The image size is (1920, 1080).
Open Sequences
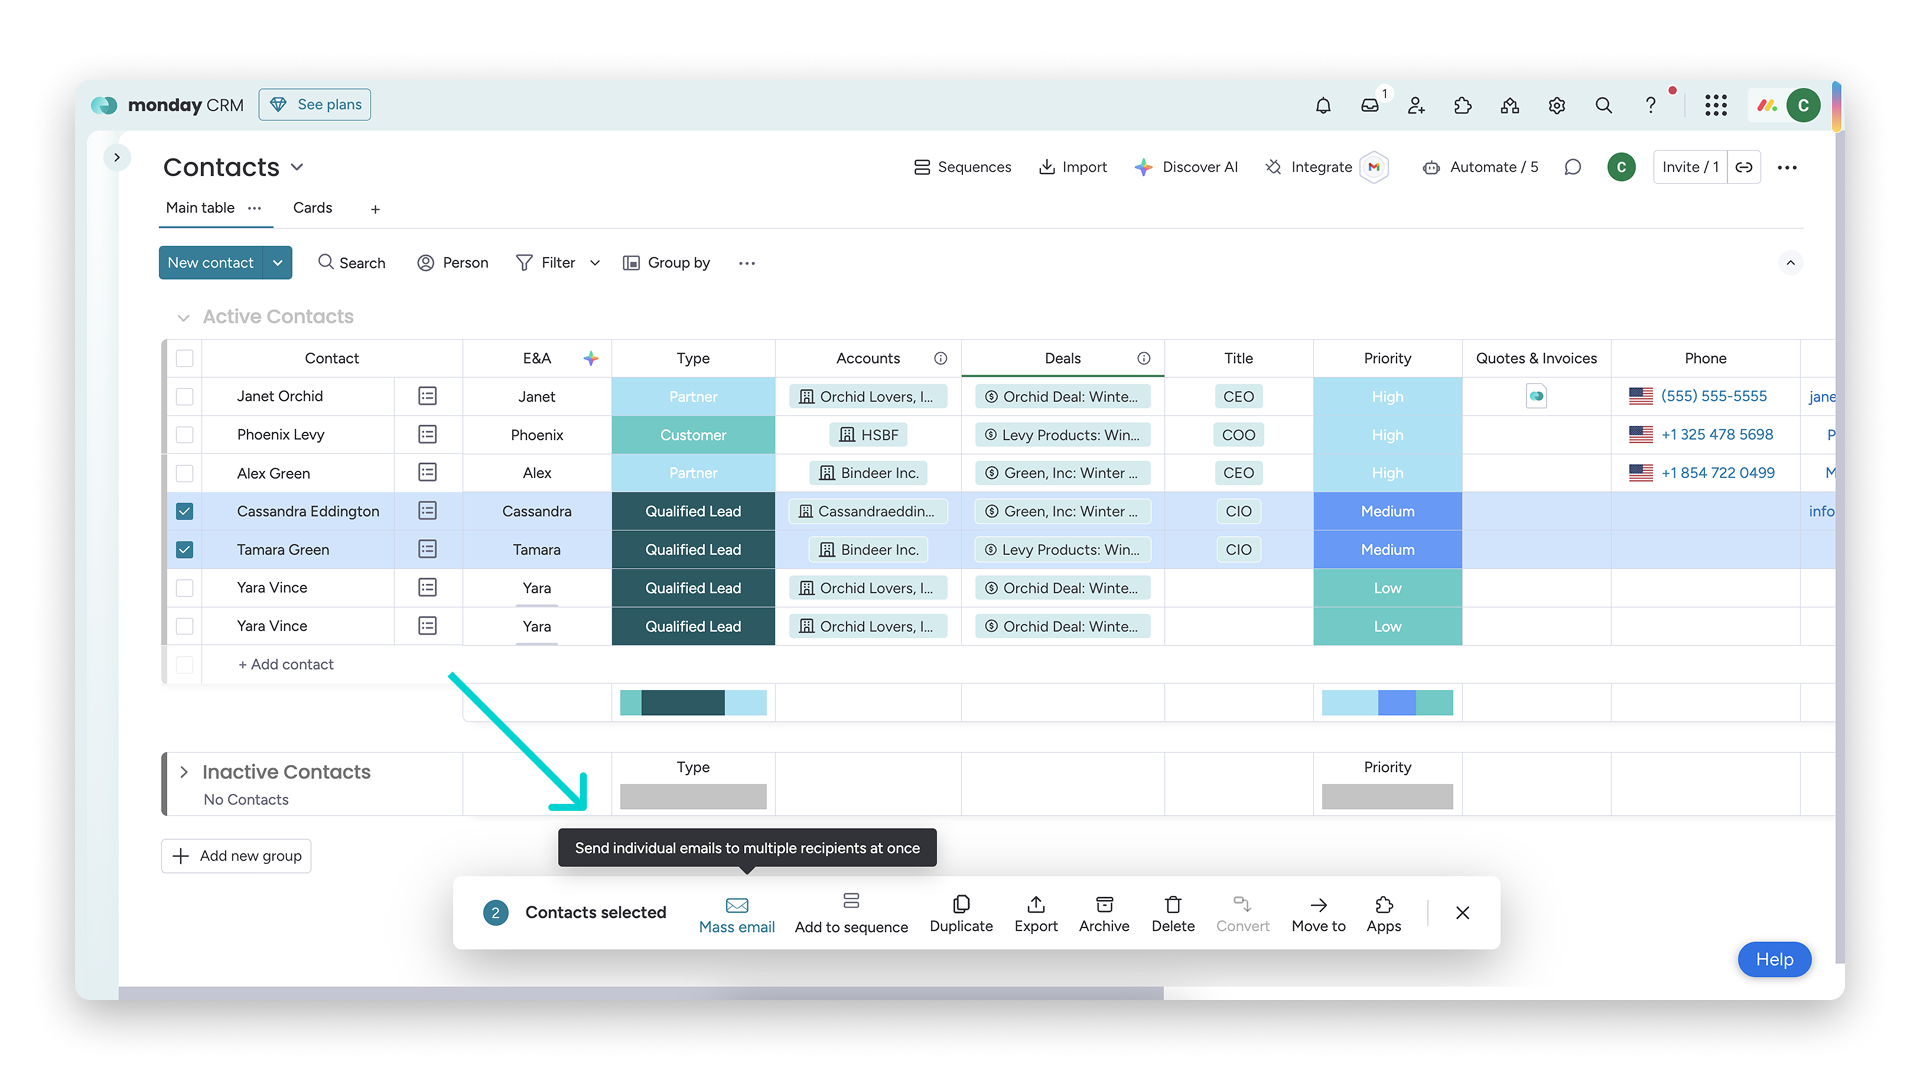click(962, 167)
